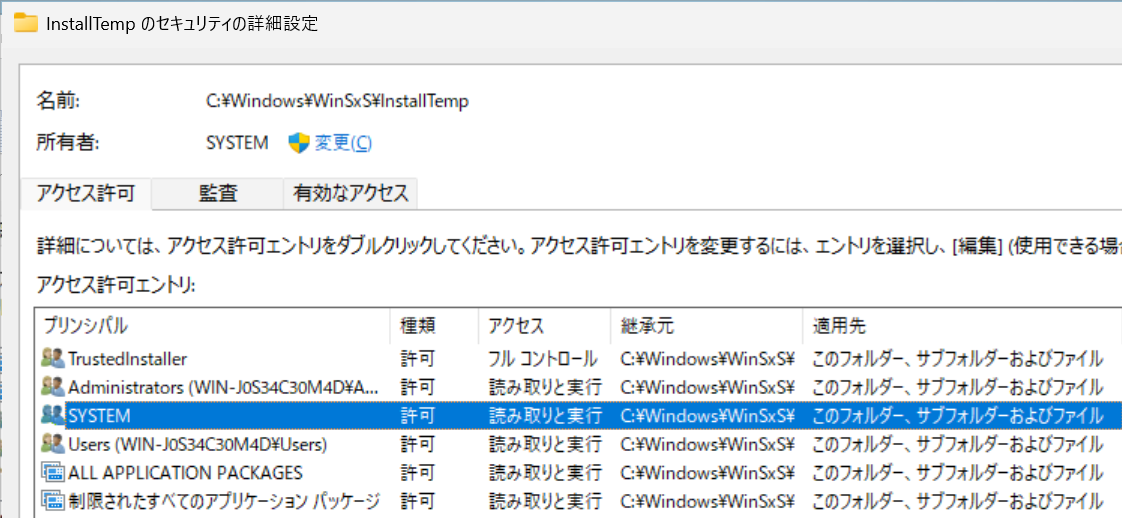Image resolution: width=1122 pixels, height=518 pixels.
Task: Sort by the プリンシパル column header
Action: point(212,326)
